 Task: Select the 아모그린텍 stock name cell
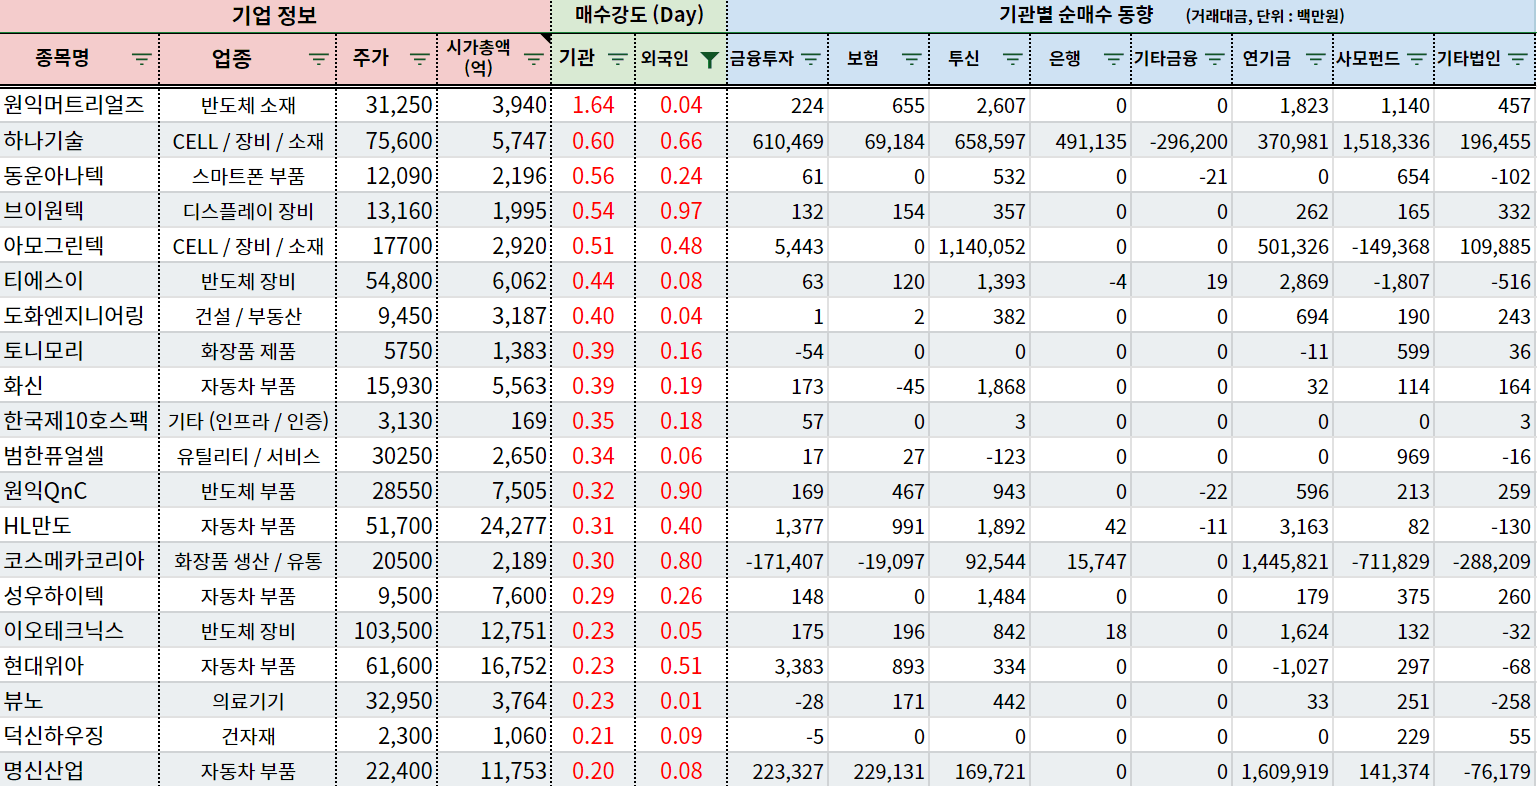coord(79,246)
